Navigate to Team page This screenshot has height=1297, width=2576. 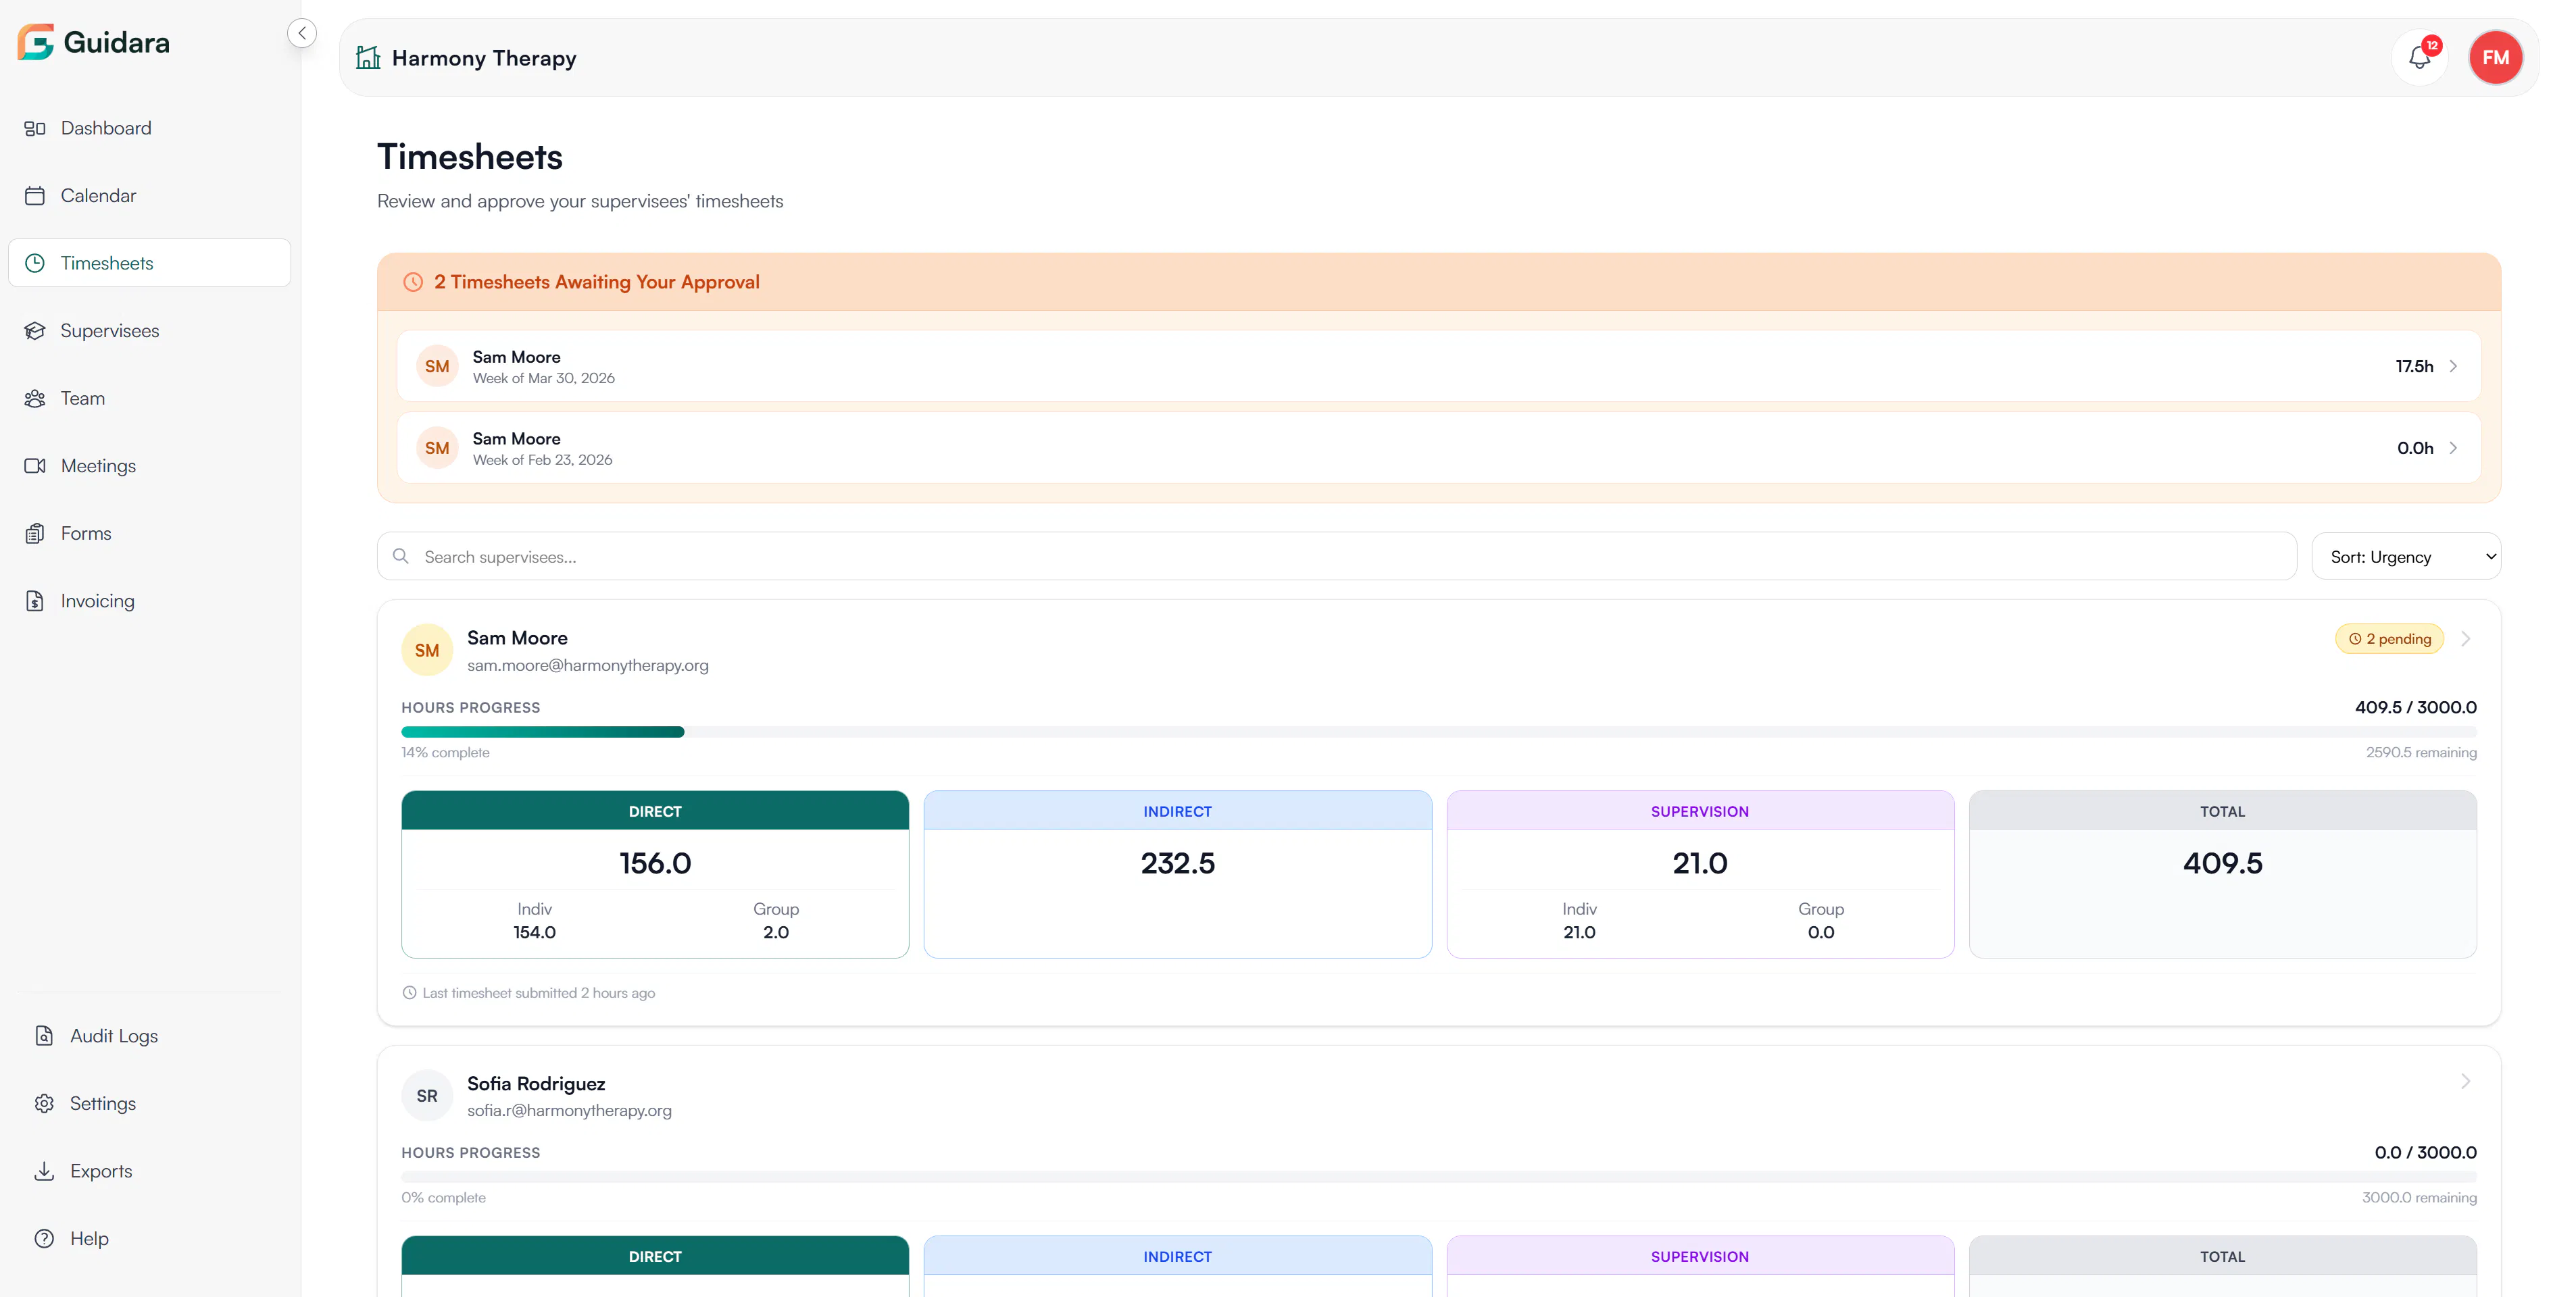pyautogui.click(x=150, y=398)
